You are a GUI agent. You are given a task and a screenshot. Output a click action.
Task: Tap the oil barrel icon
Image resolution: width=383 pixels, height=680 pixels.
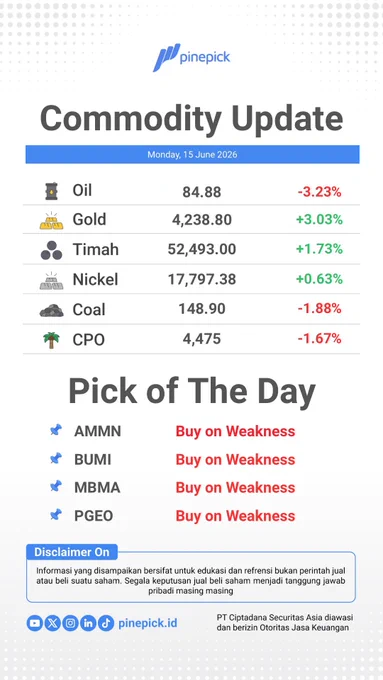point(51,191)
